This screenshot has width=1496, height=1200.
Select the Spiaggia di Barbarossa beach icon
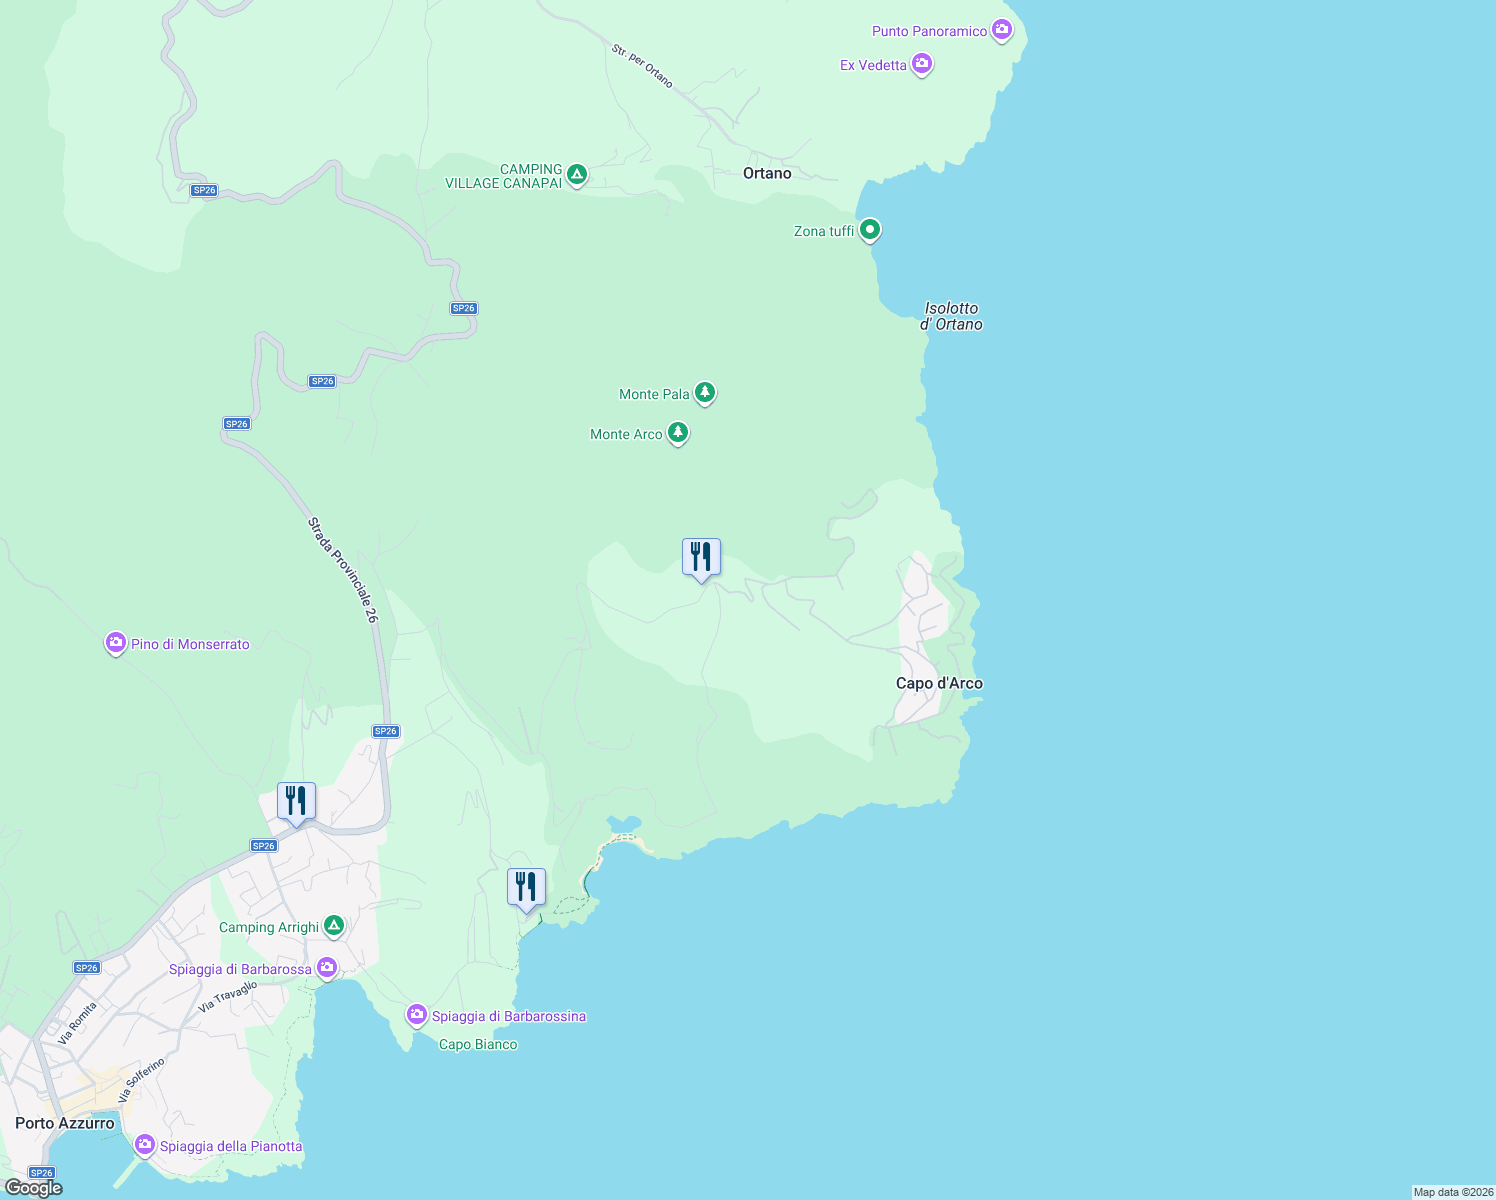tap(327, 967)
